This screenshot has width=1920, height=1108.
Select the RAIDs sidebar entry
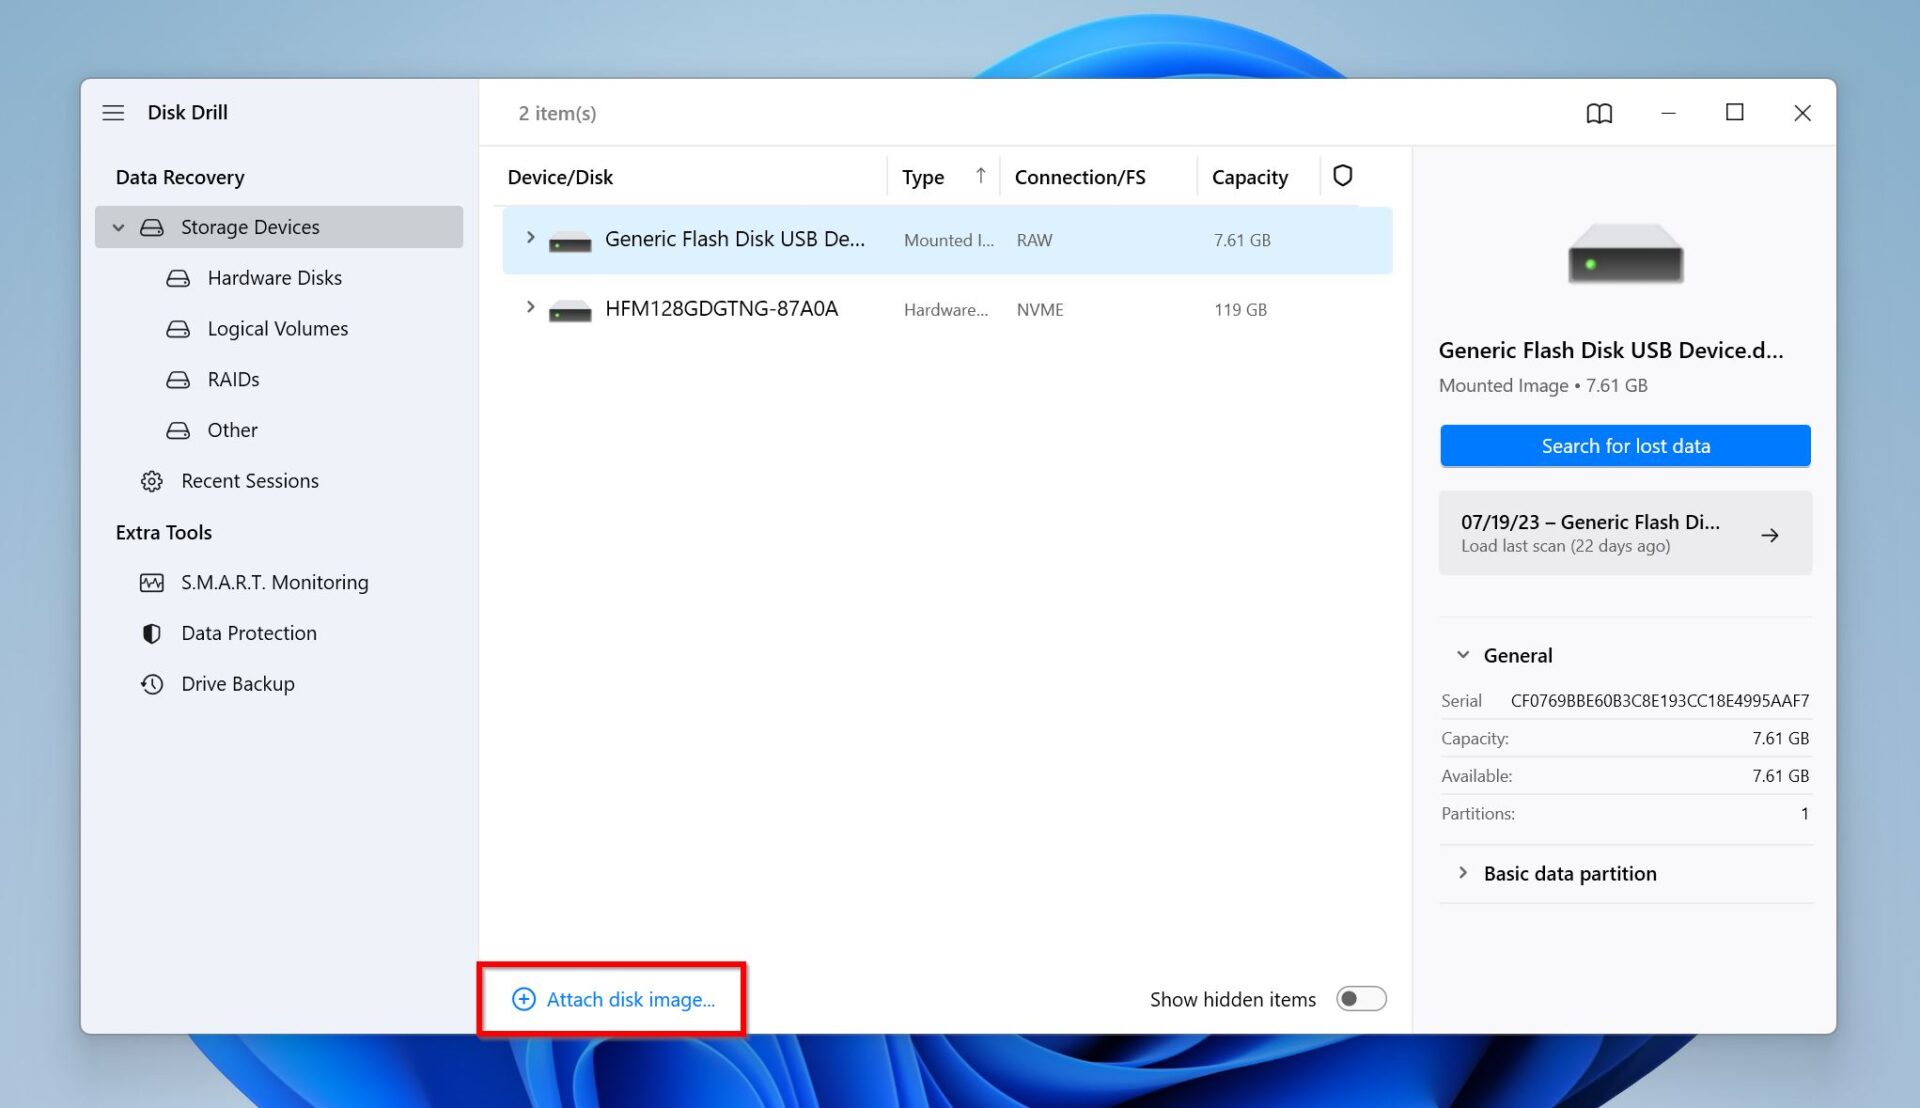[233, 379]
